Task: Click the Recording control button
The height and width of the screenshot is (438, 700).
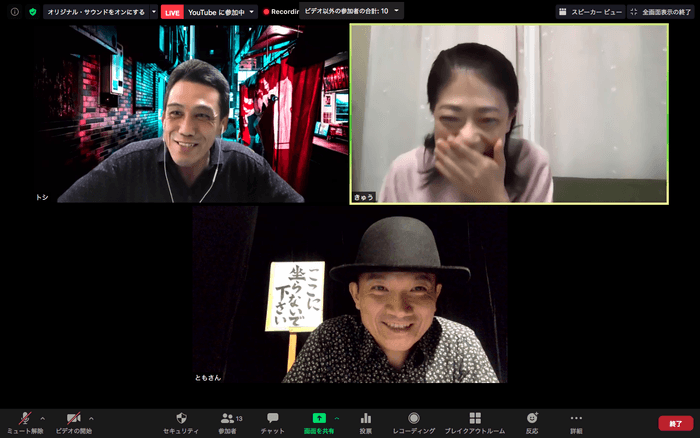Action: point(414,423)
